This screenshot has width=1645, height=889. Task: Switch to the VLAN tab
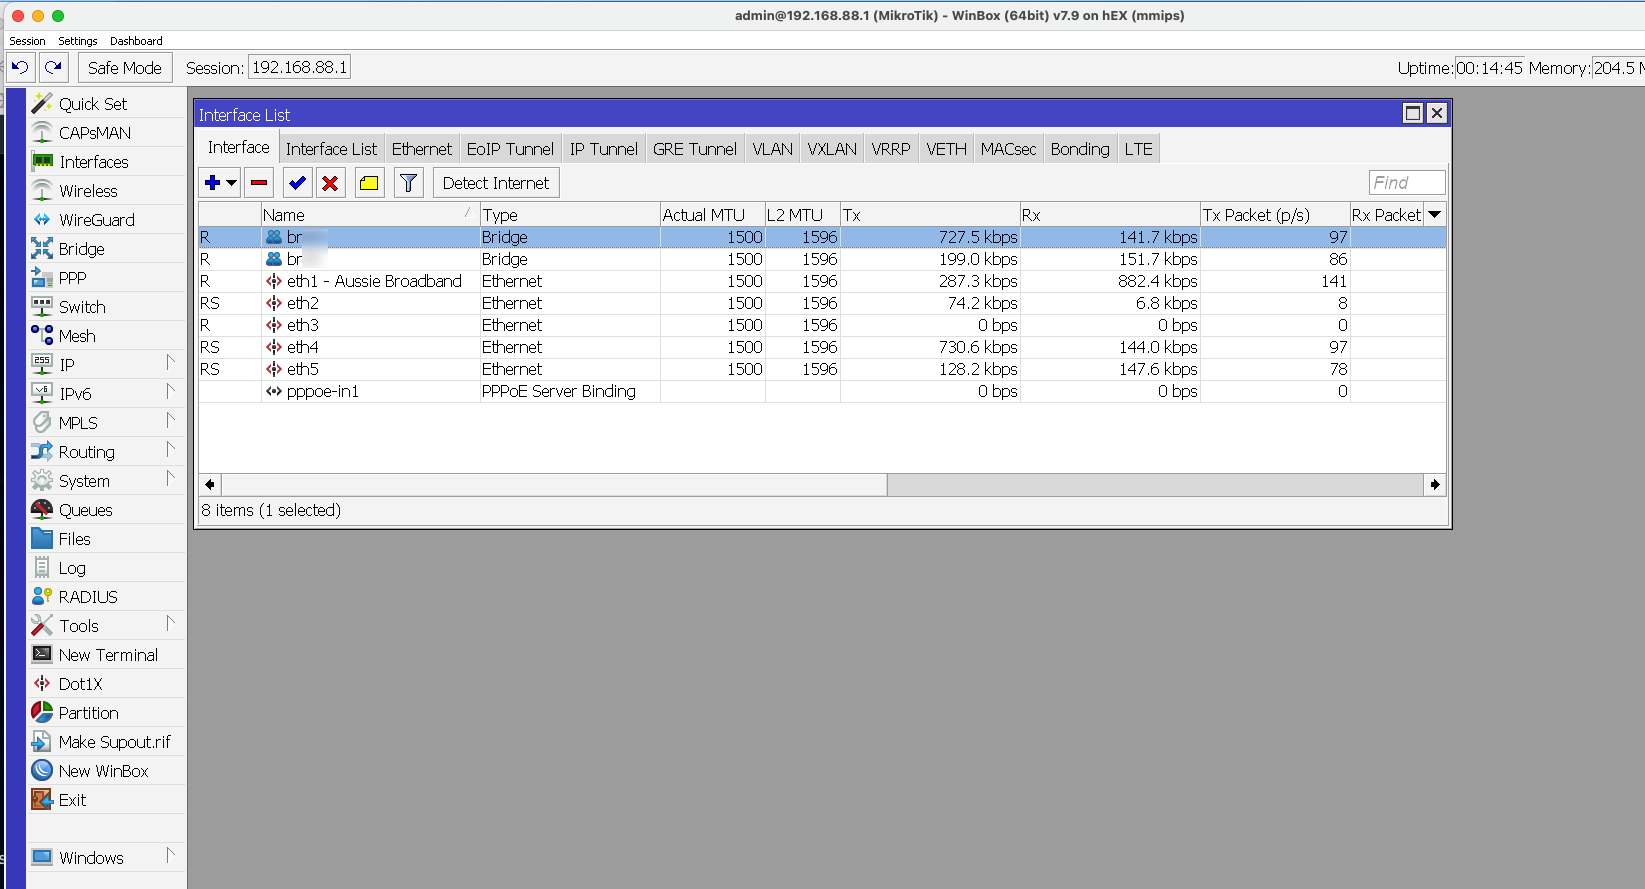772,149
